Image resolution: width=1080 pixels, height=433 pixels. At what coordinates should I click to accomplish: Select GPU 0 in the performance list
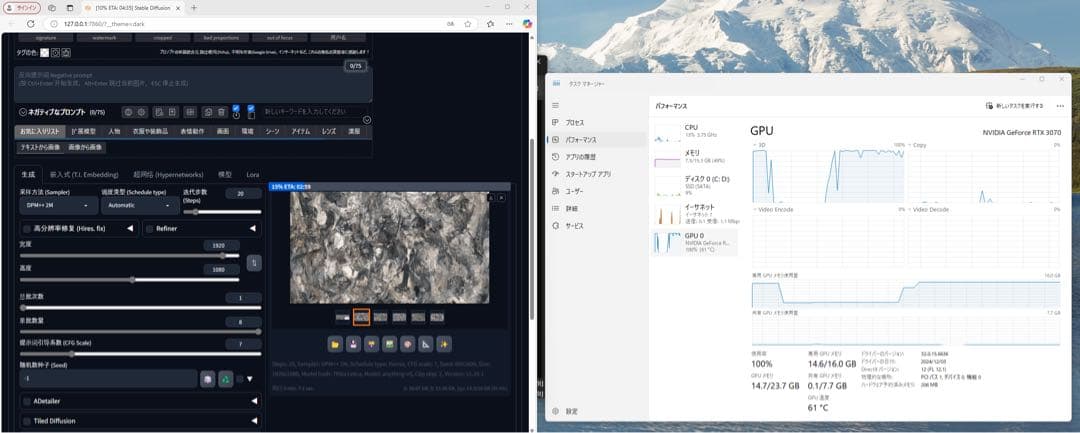tap(693, 242)
